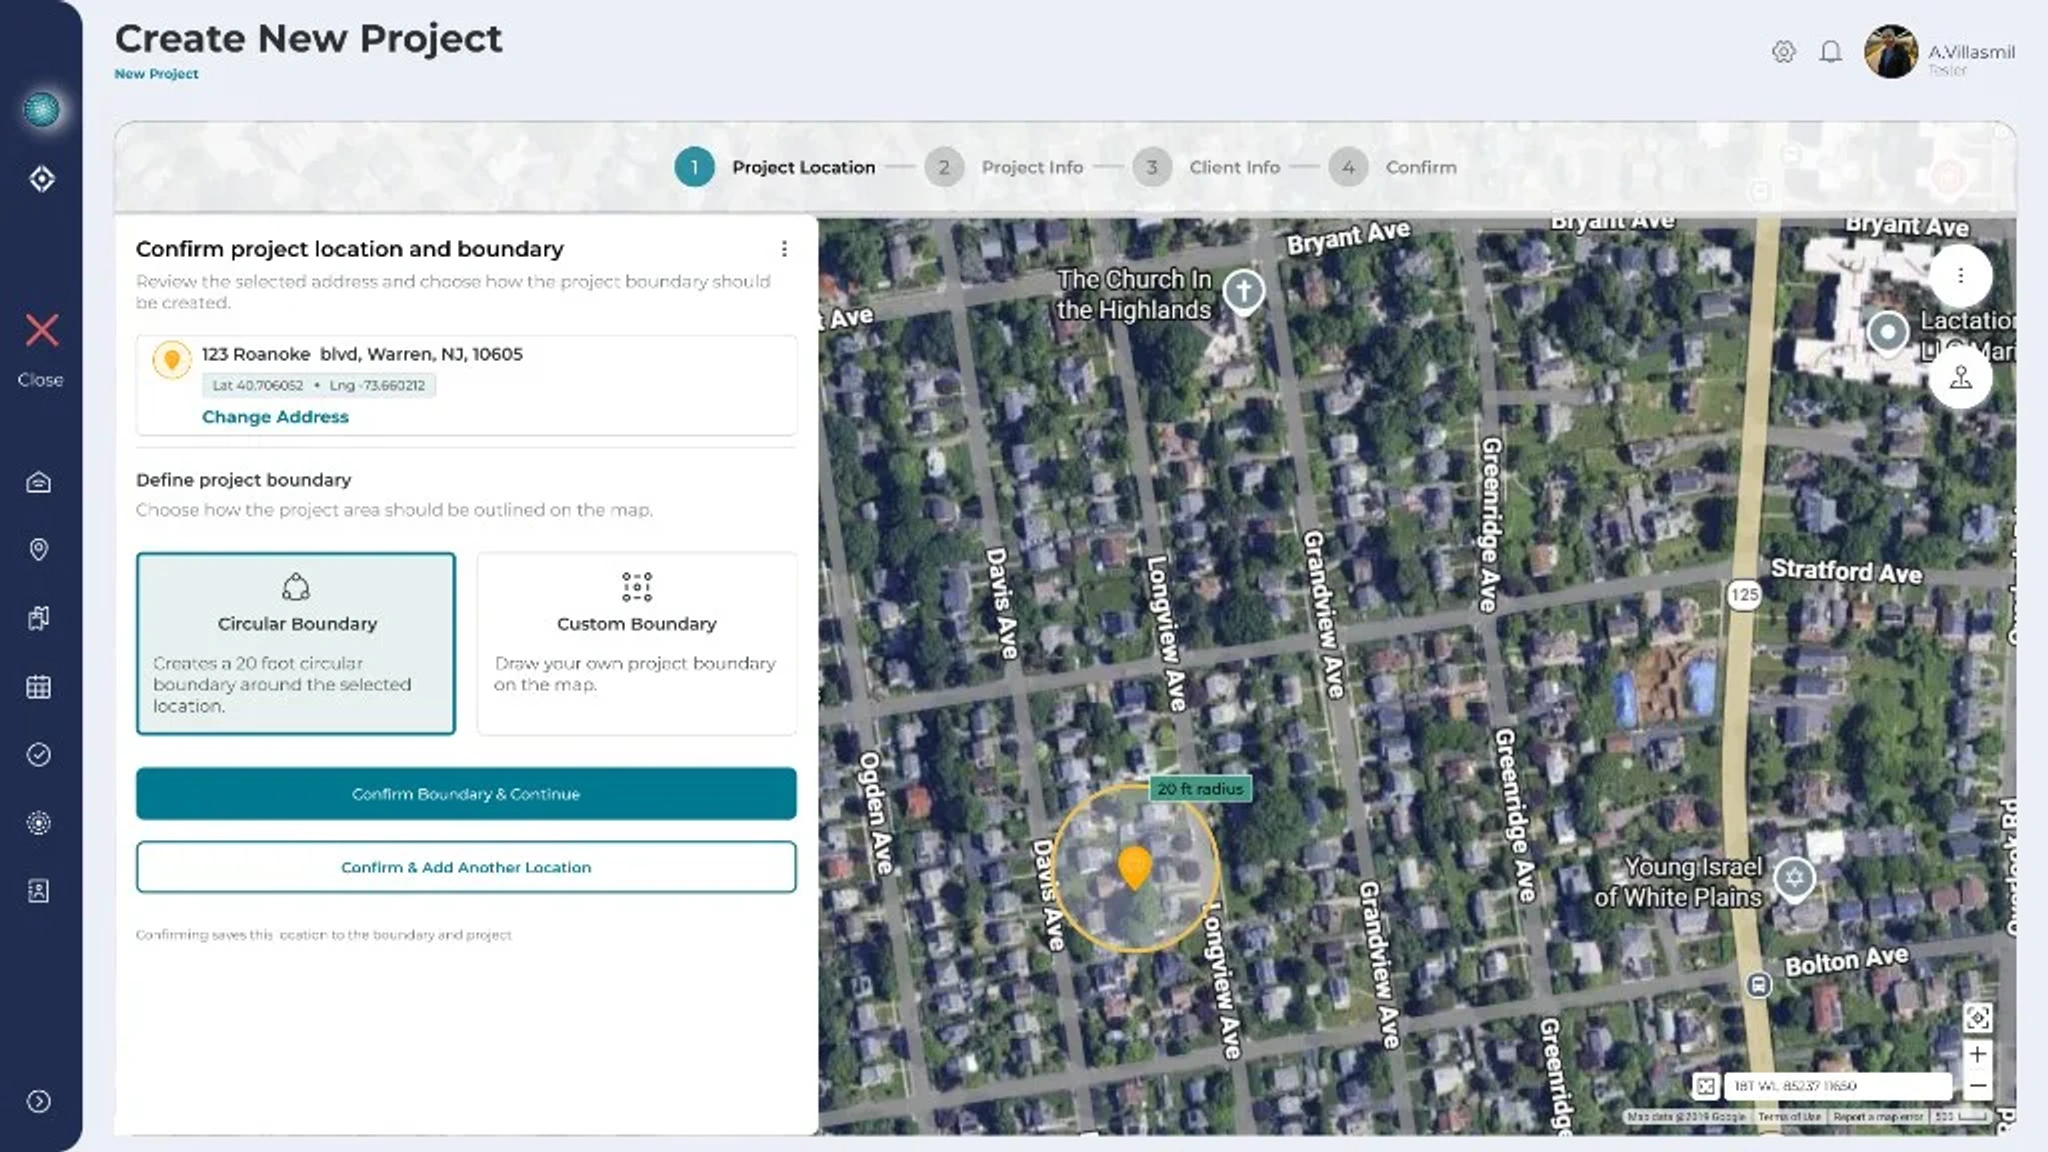This screenshot has height=1152, width=2048.
Task: Zoom in the map with plus button
Action: pos(1977,1054)
